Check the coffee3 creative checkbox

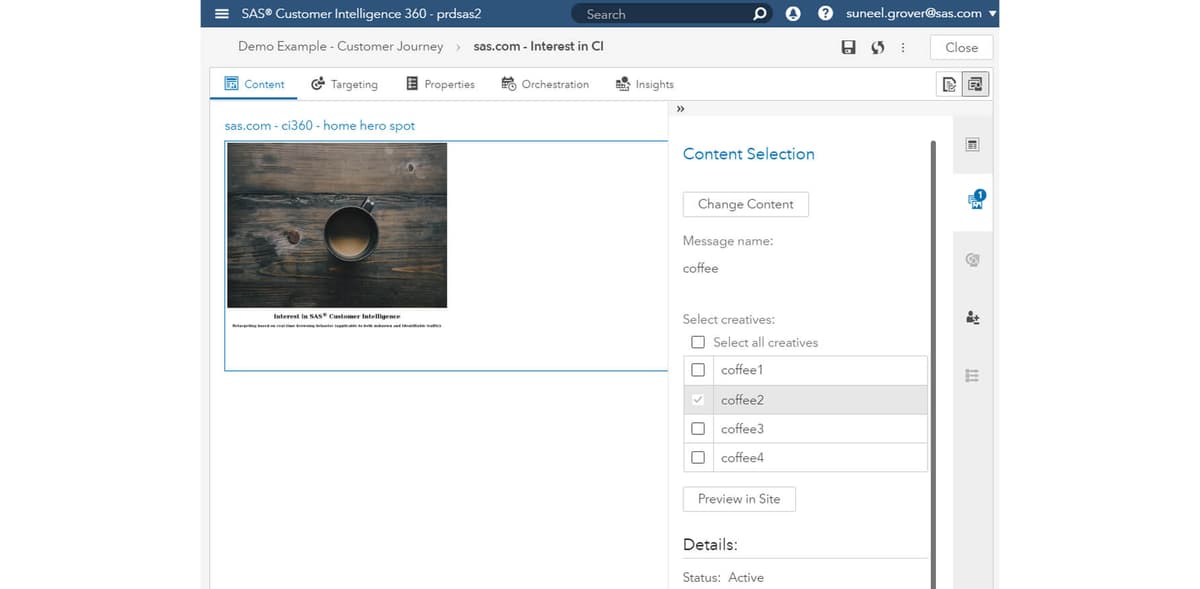point(698,429)
